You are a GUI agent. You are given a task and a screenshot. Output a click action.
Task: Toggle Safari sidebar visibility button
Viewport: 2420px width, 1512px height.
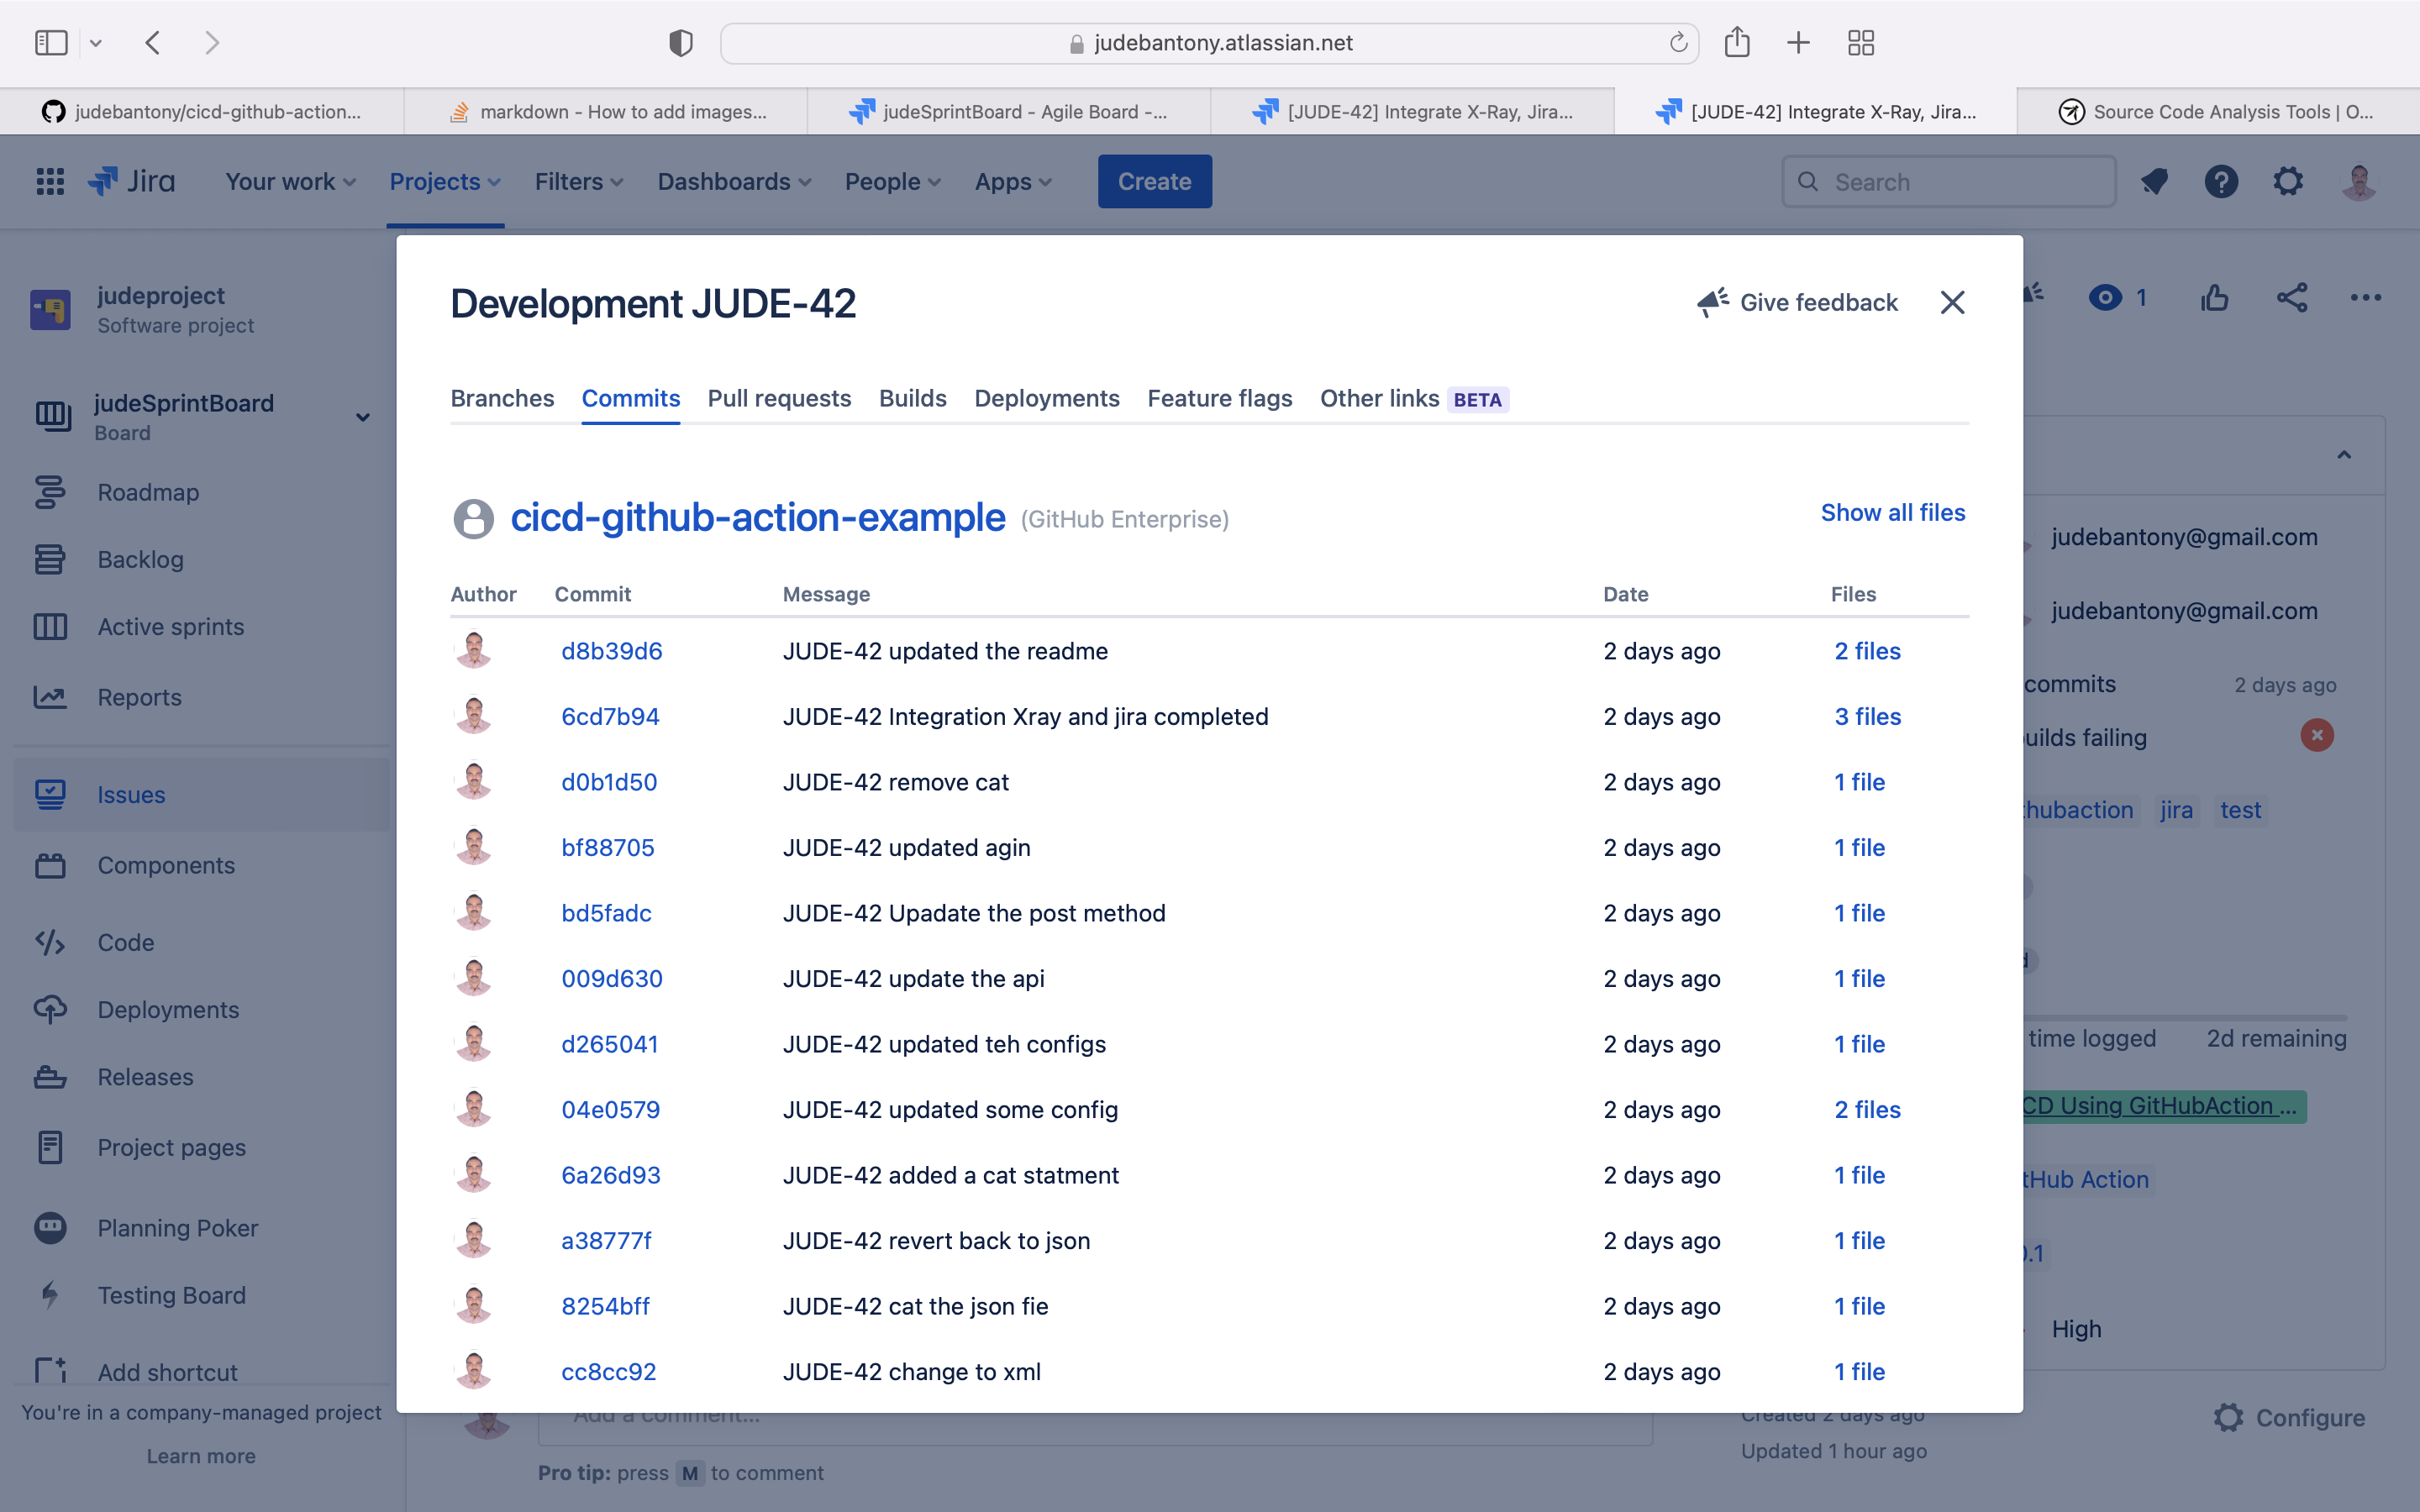coord(51,43)
